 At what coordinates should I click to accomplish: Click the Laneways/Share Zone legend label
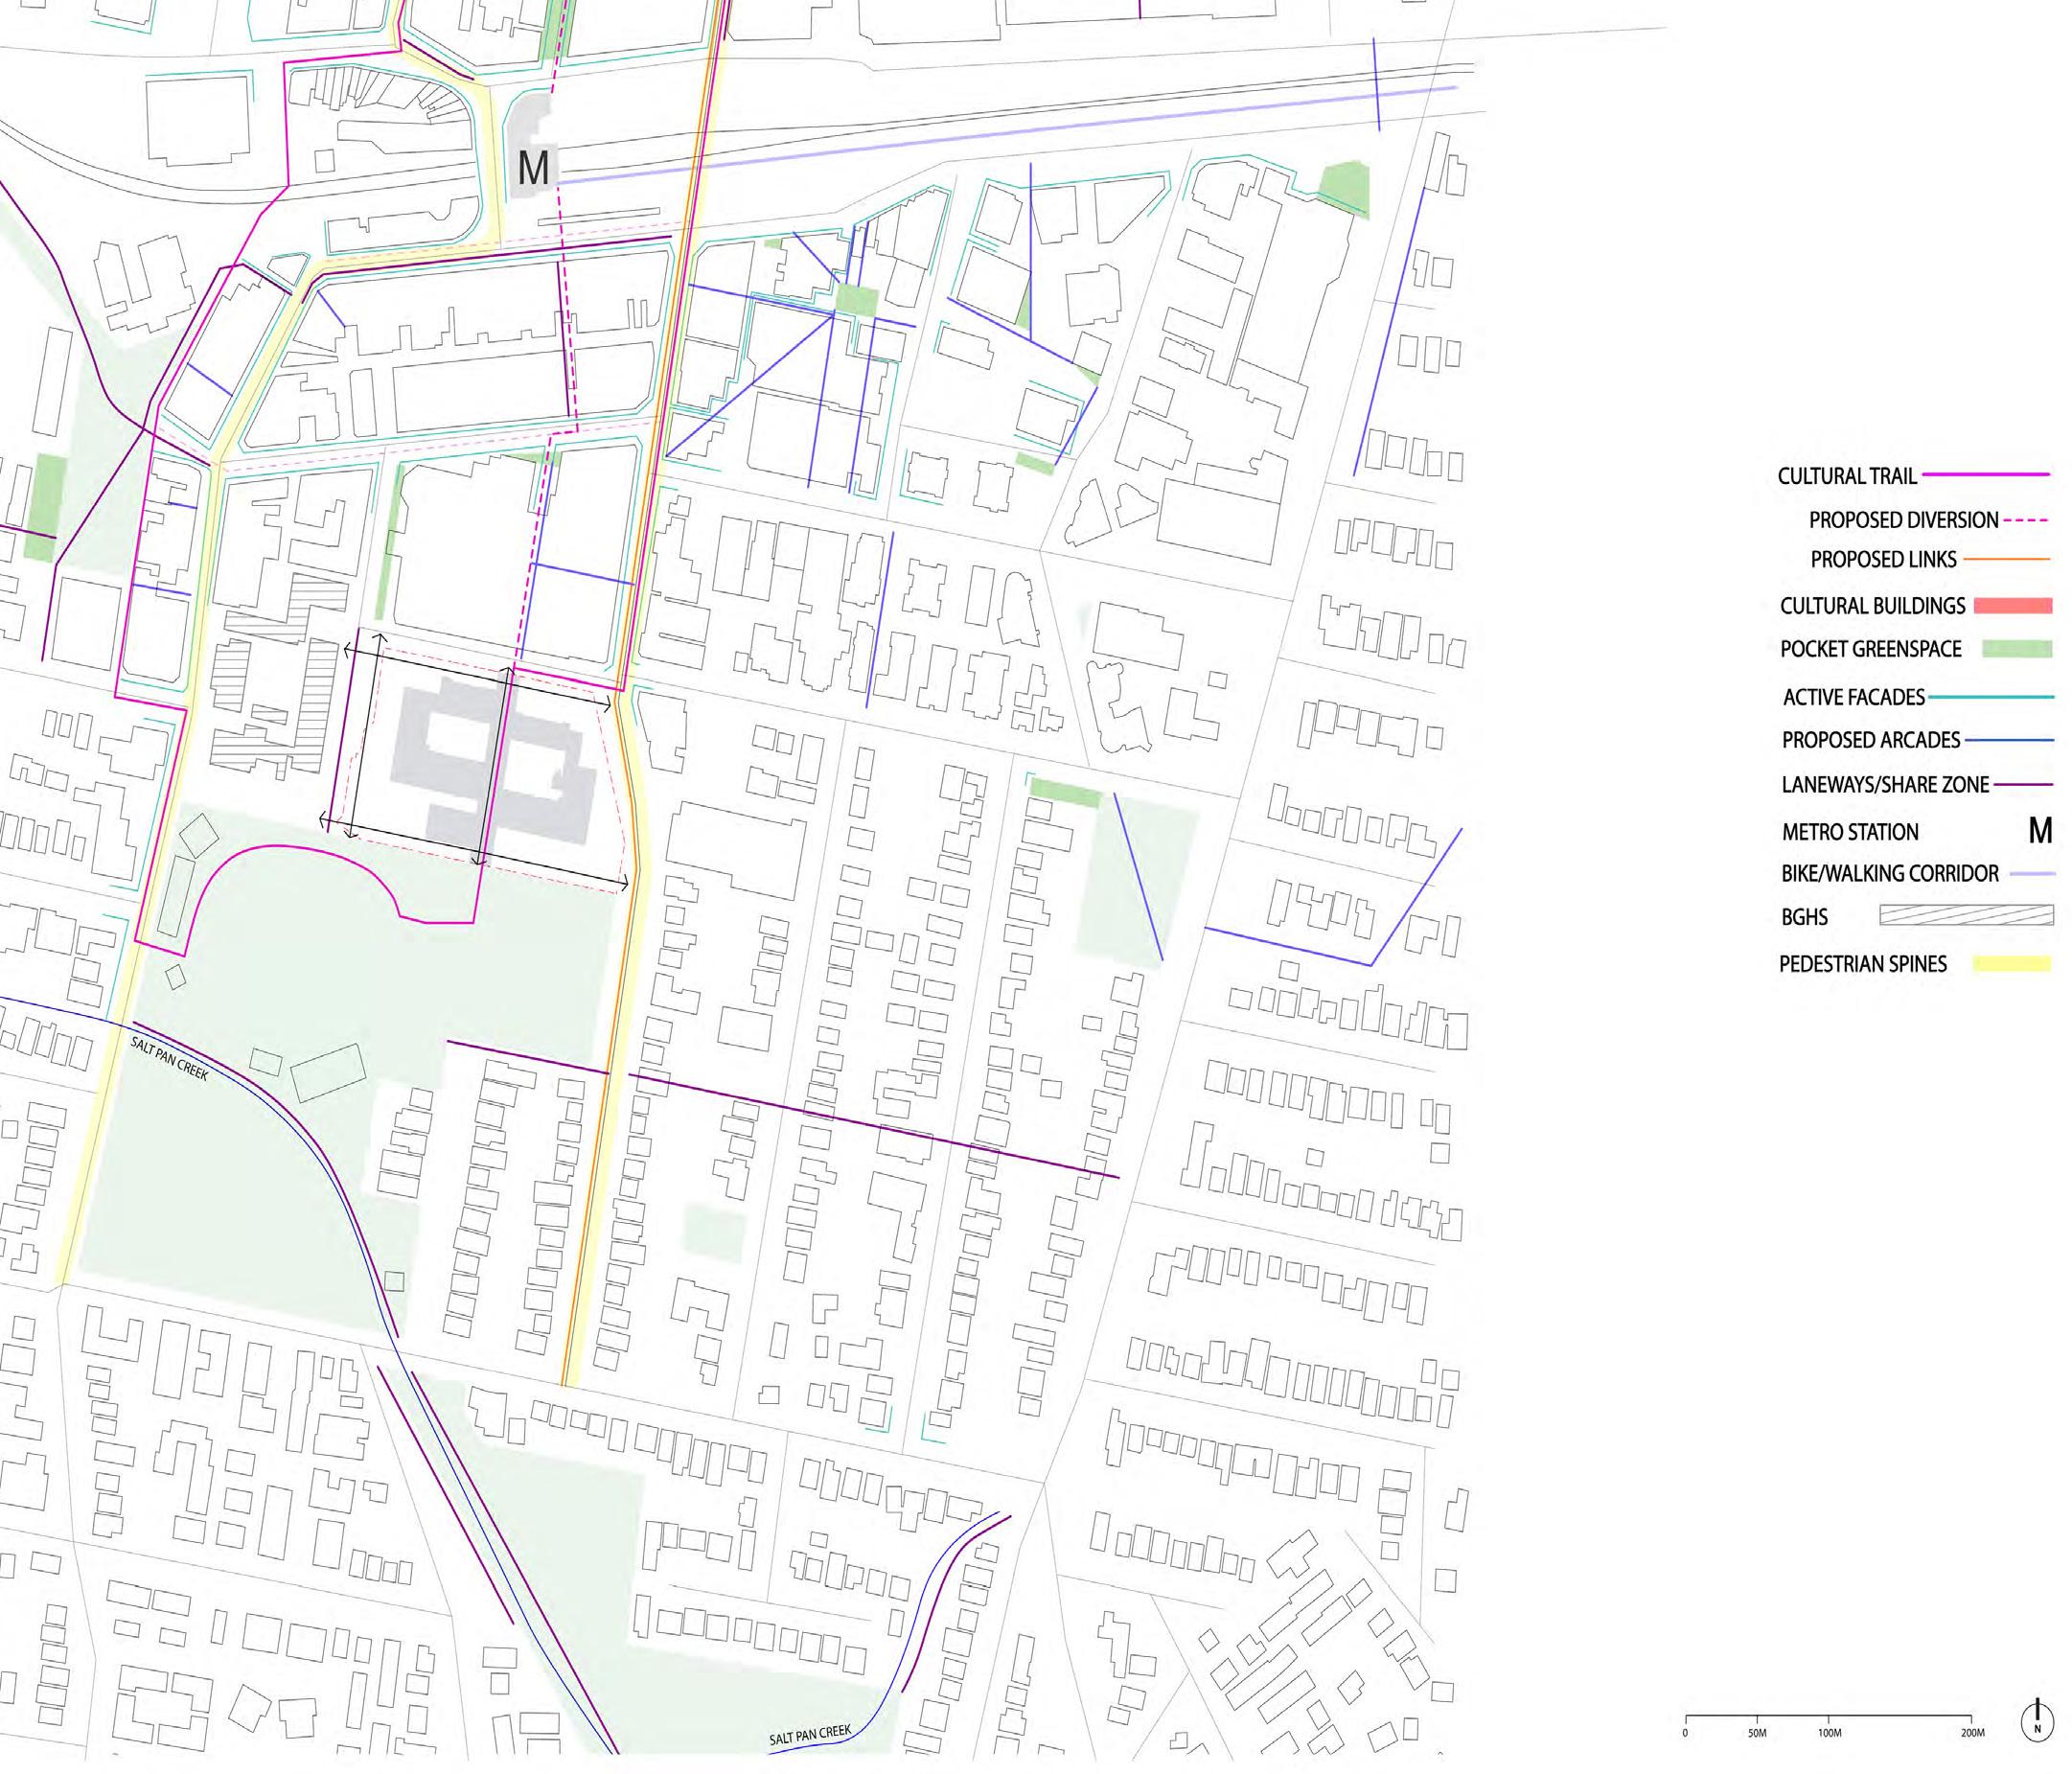(1885, 785)
